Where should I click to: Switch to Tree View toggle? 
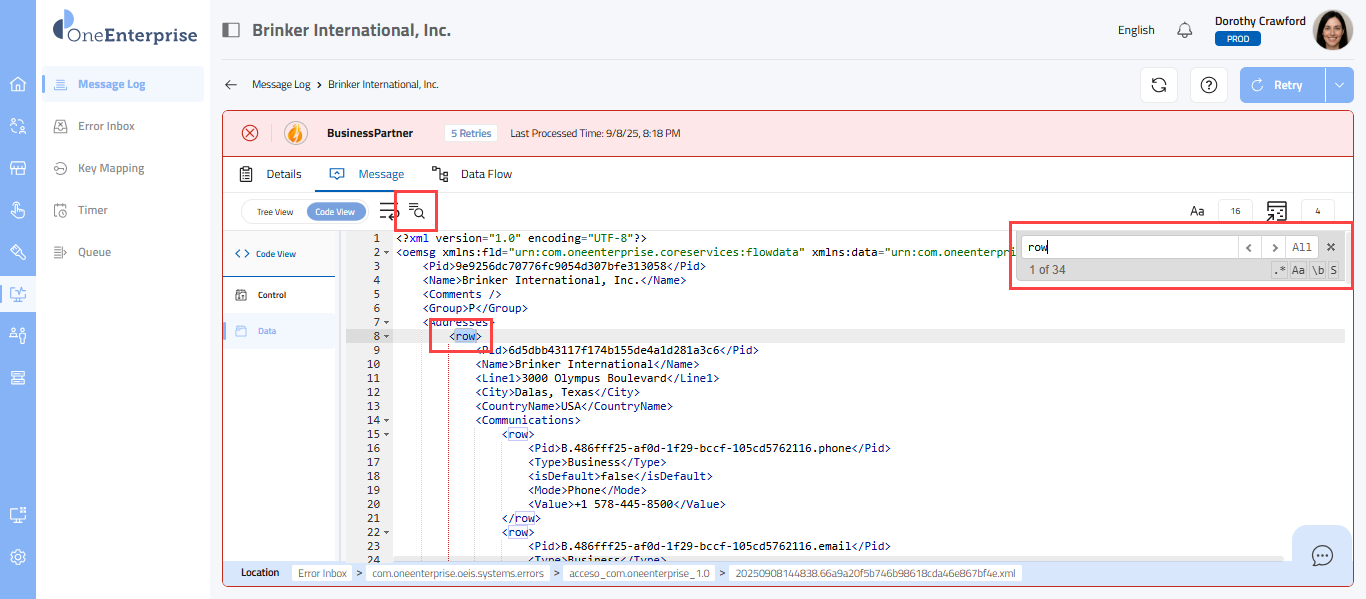(275, 212)
